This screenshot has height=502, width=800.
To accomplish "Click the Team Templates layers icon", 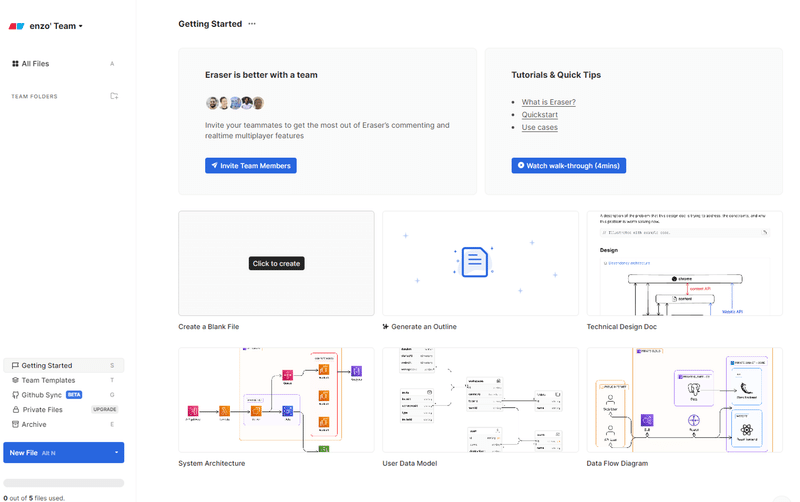I will (x=15, y=380).
